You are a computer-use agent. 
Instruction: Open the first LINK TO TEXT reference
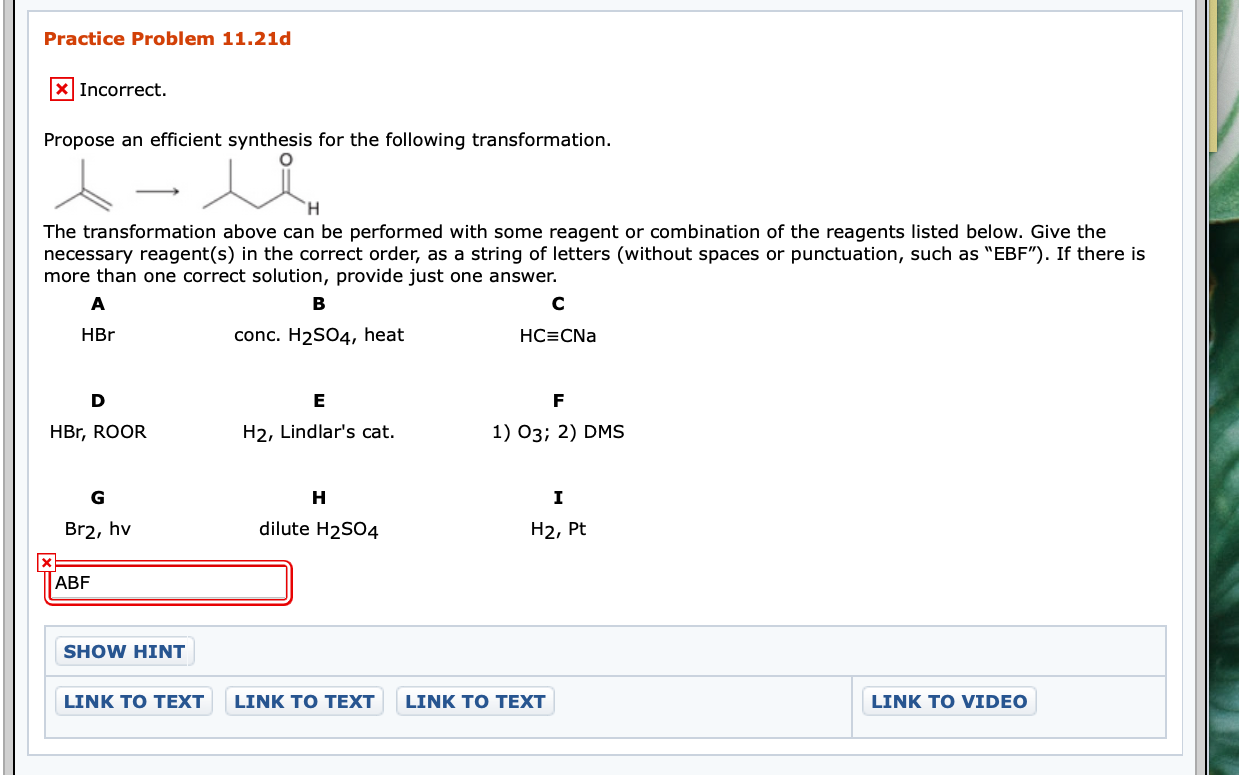[x=133, y=701]
